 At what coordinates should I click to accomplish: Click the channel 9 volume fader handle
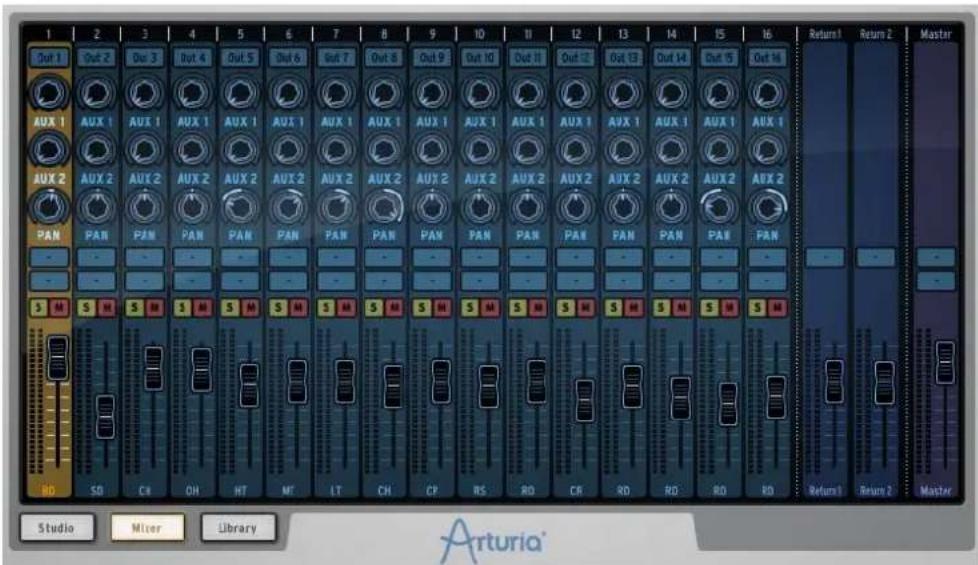click(x=441, y=381)
